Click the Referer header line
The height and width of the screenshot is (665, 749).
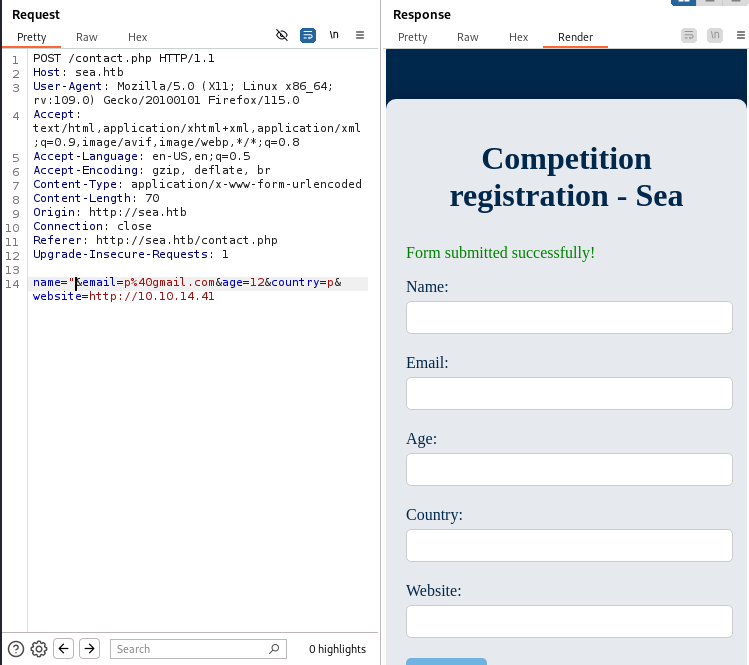click(x=155, y=240)
